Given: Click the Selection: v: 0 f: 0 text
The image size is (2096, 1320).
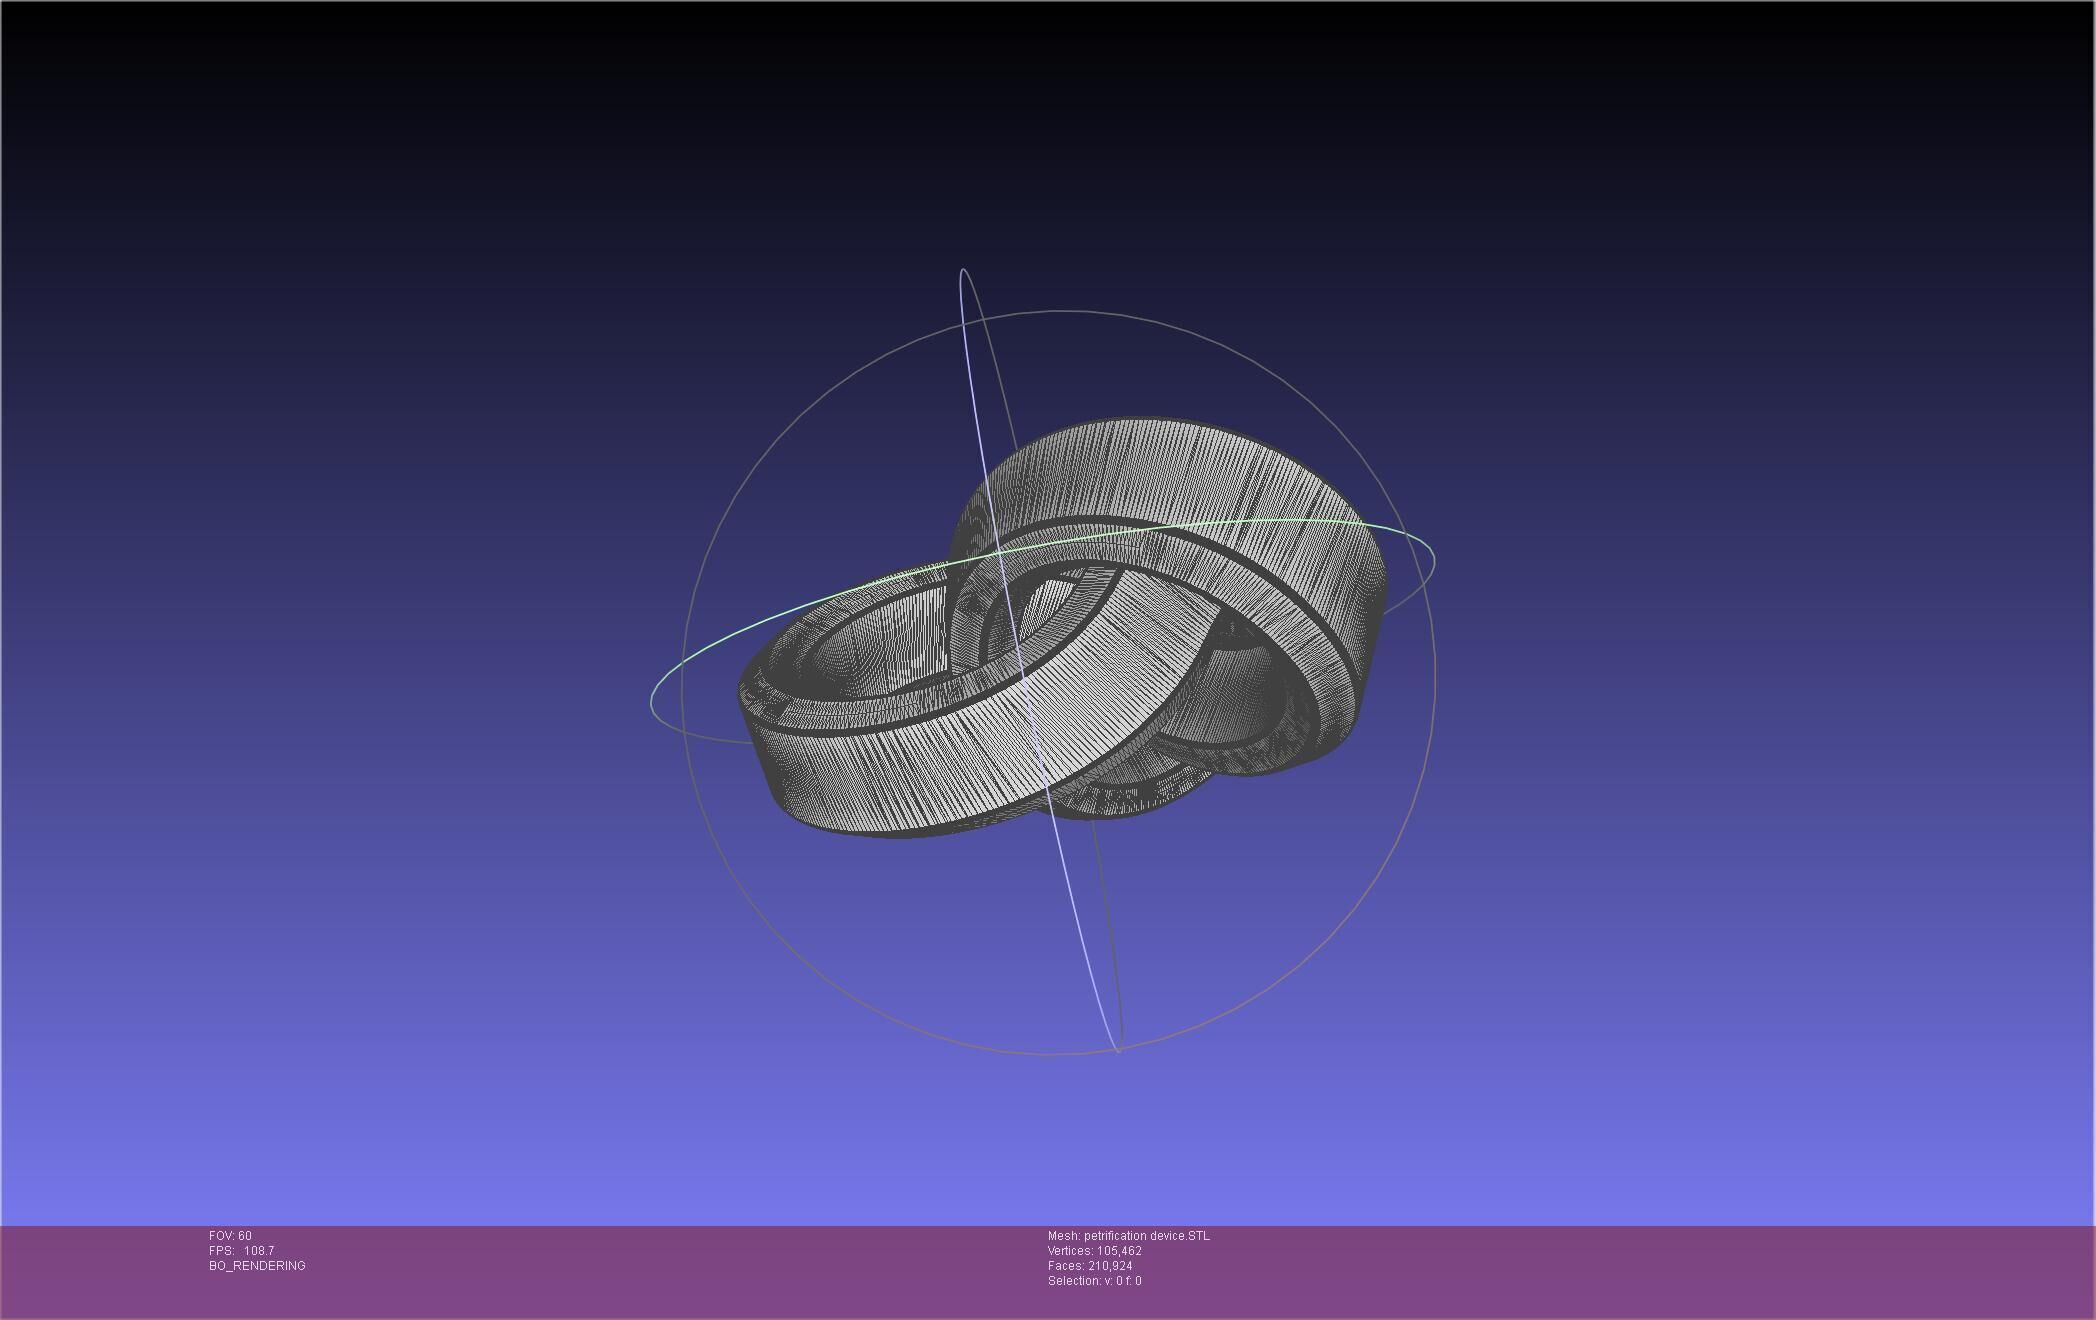Looking at the screenshot, I should coord(1094,1281).
